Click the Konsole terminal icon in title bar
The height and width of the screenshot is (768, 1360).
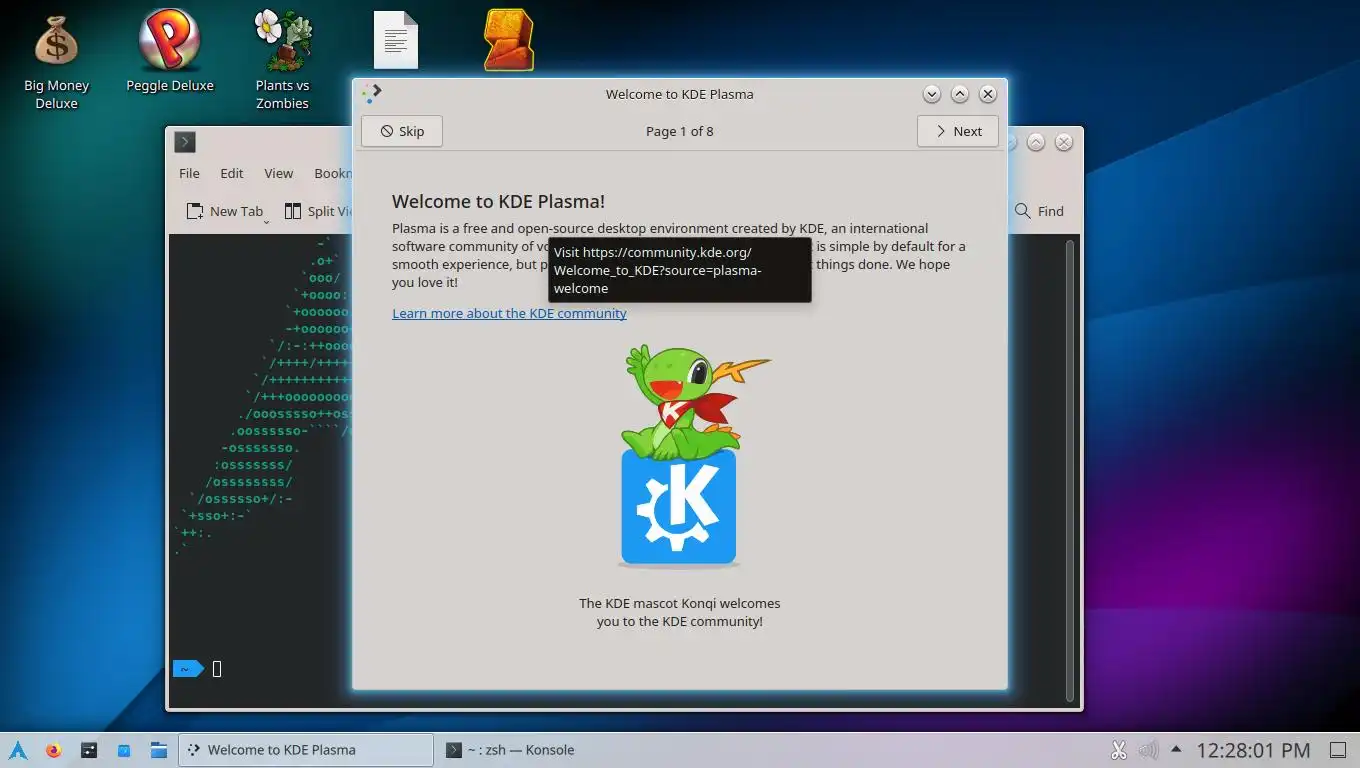pos(185,142)
